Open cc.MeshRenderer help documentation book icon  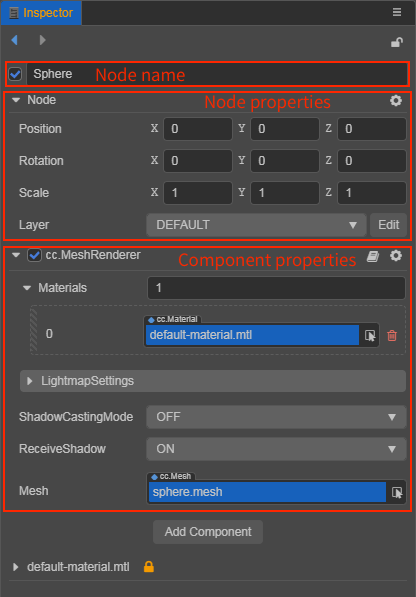373,256
